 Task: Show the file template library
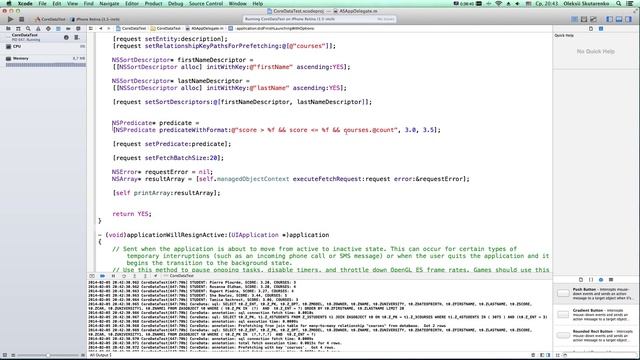pos(581,280)
